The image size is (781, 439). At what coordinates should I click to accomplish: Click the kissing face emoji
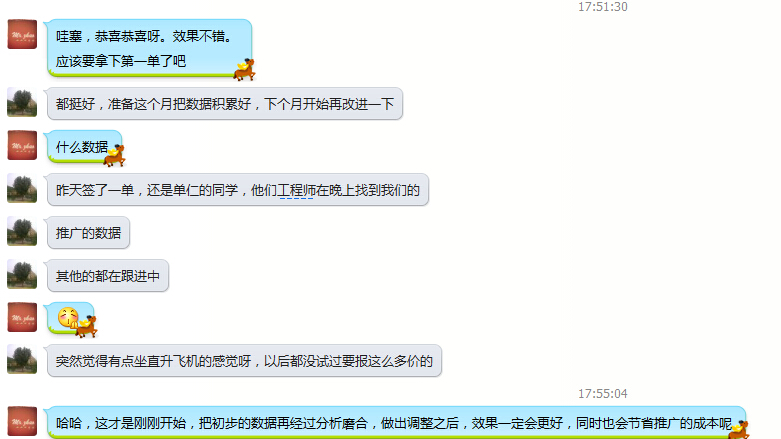pos(68,317)
